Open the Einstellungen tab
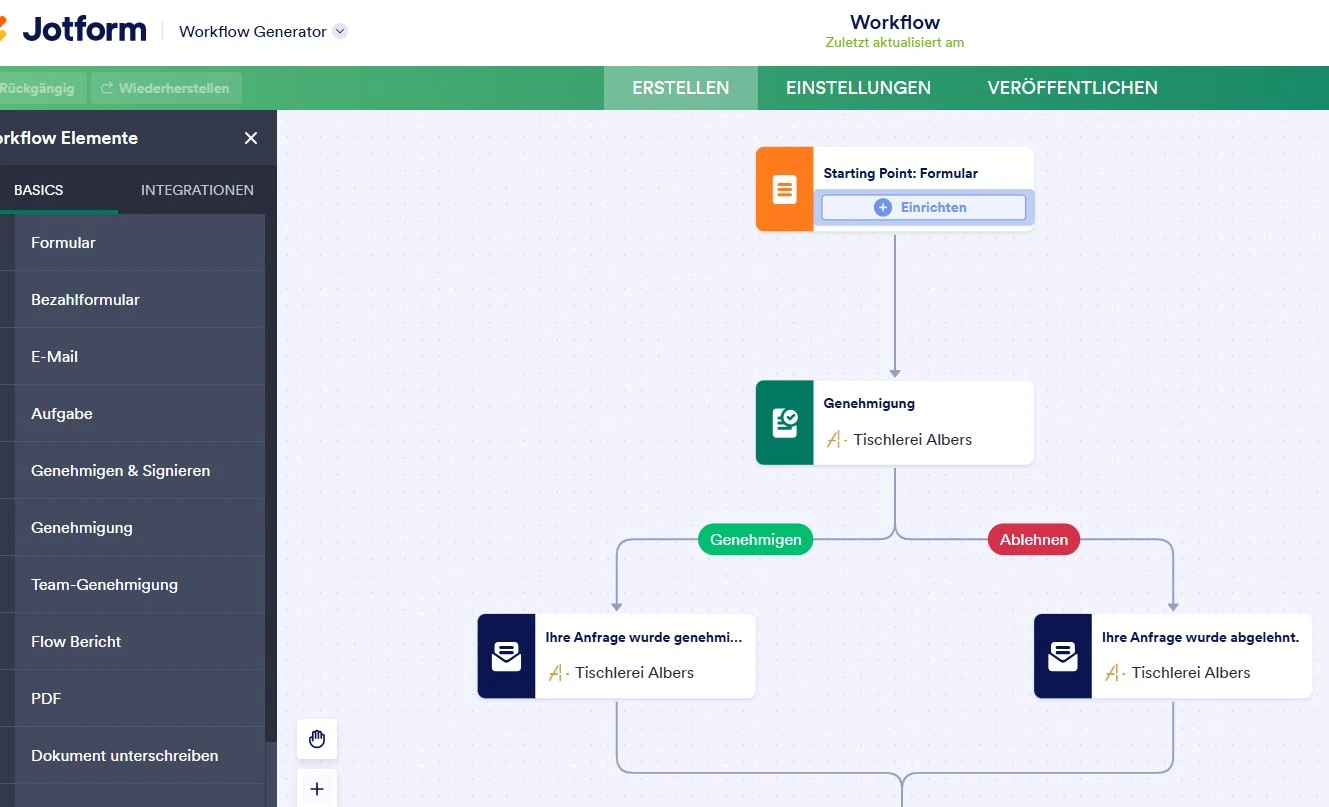The height and width of the screenshot is (807, 1329). pyautogui.click(x=858, y=88)
